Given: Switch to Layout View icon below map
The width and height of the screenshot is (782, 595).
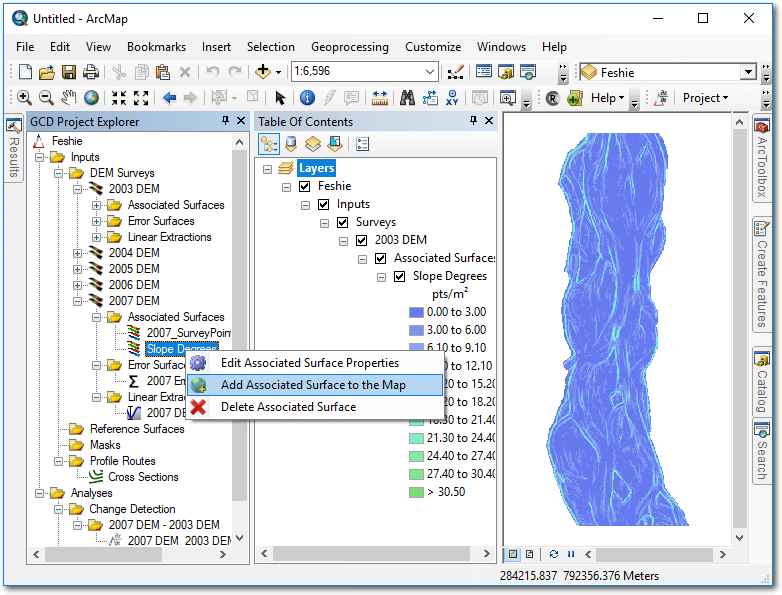Looking at the screenshot, I should click(x=530, y=554).
